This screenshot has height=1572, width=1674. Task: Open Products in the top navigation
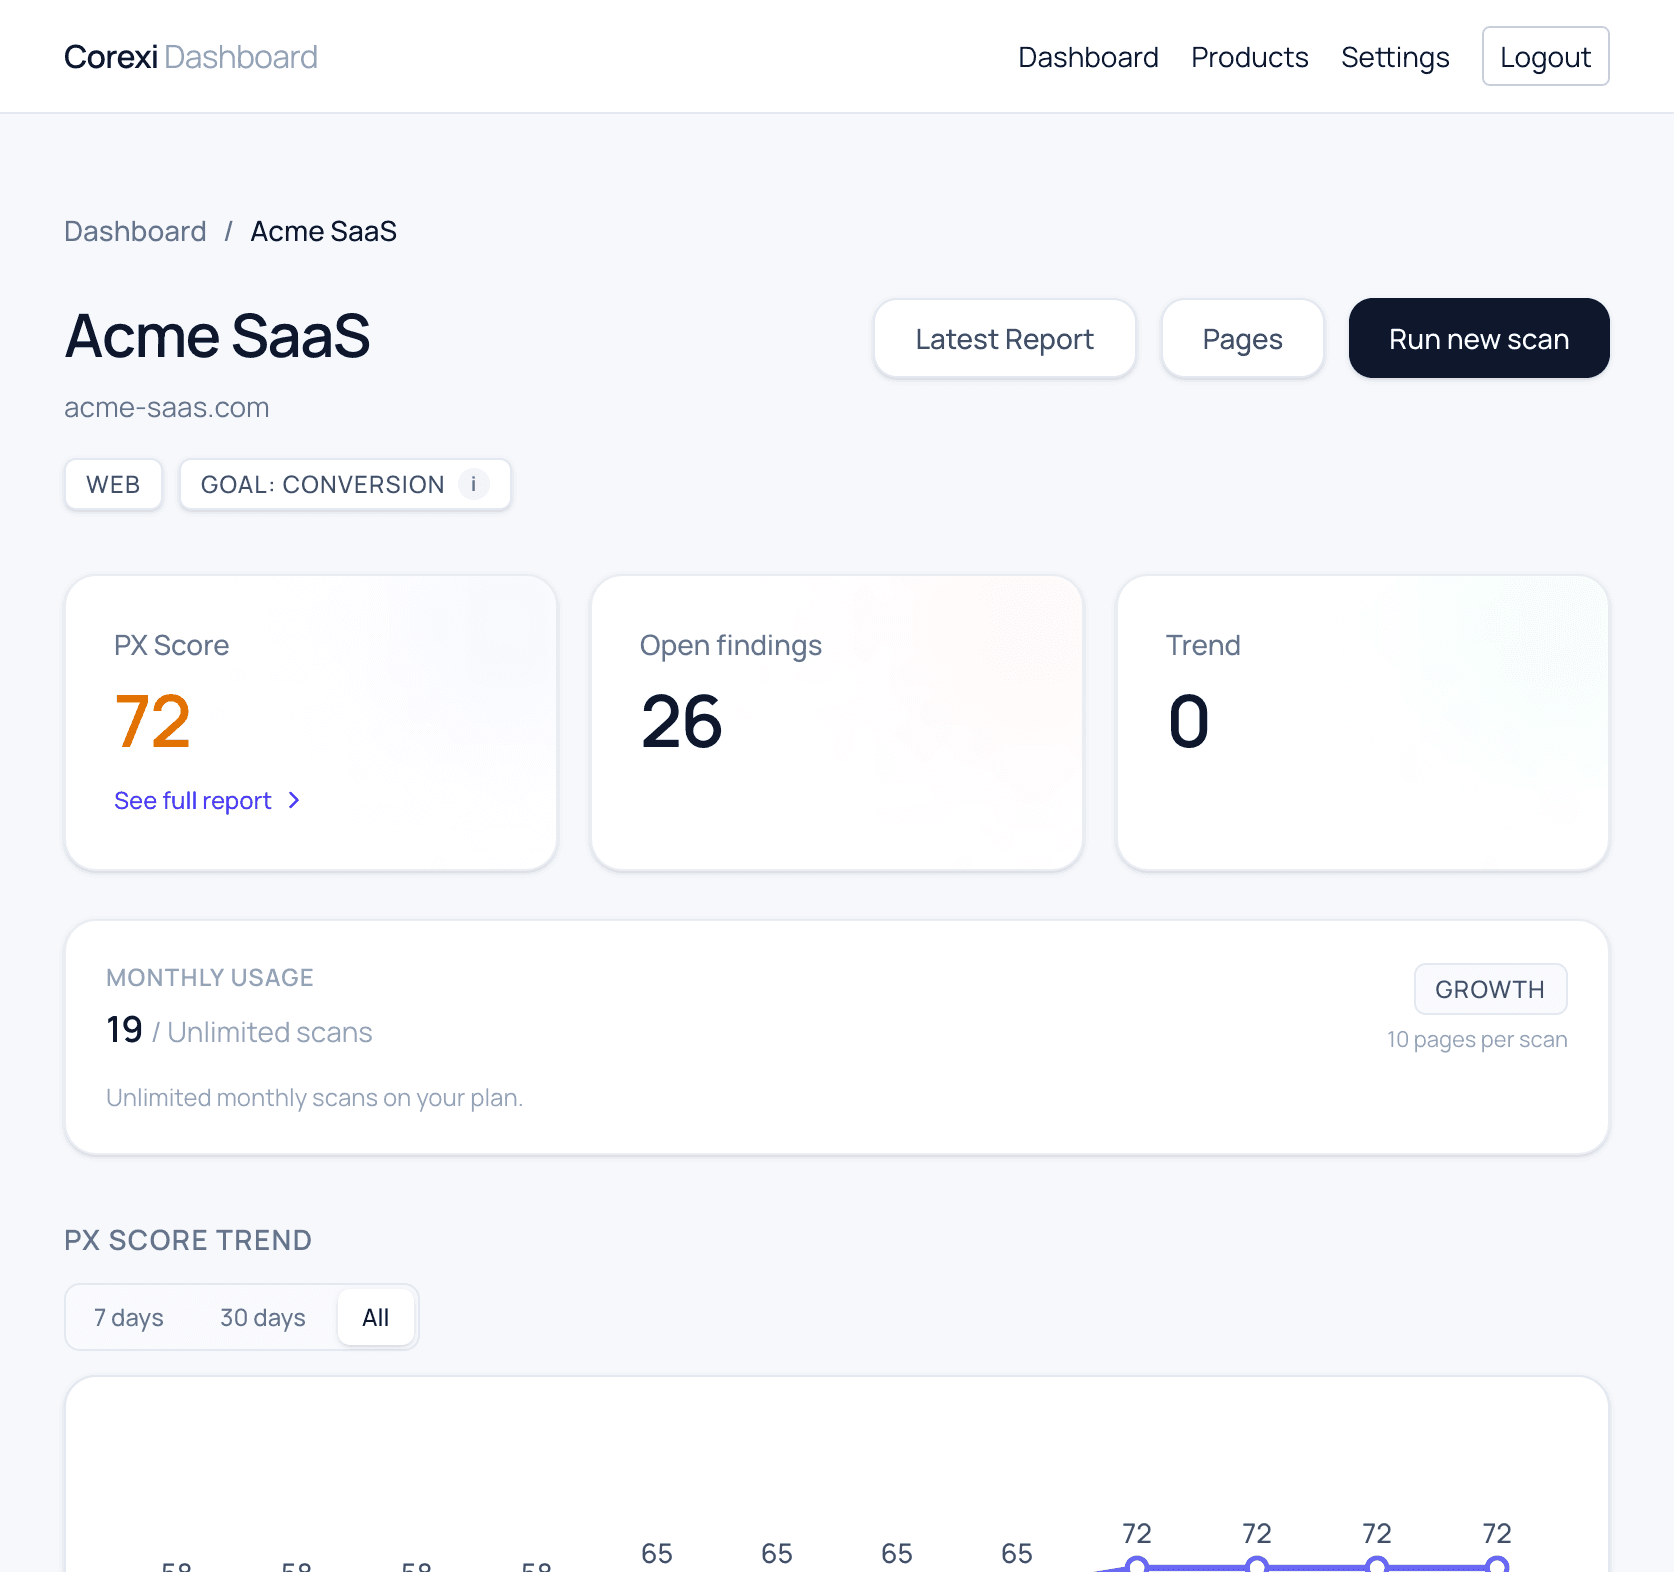[x=1249, y=57]
